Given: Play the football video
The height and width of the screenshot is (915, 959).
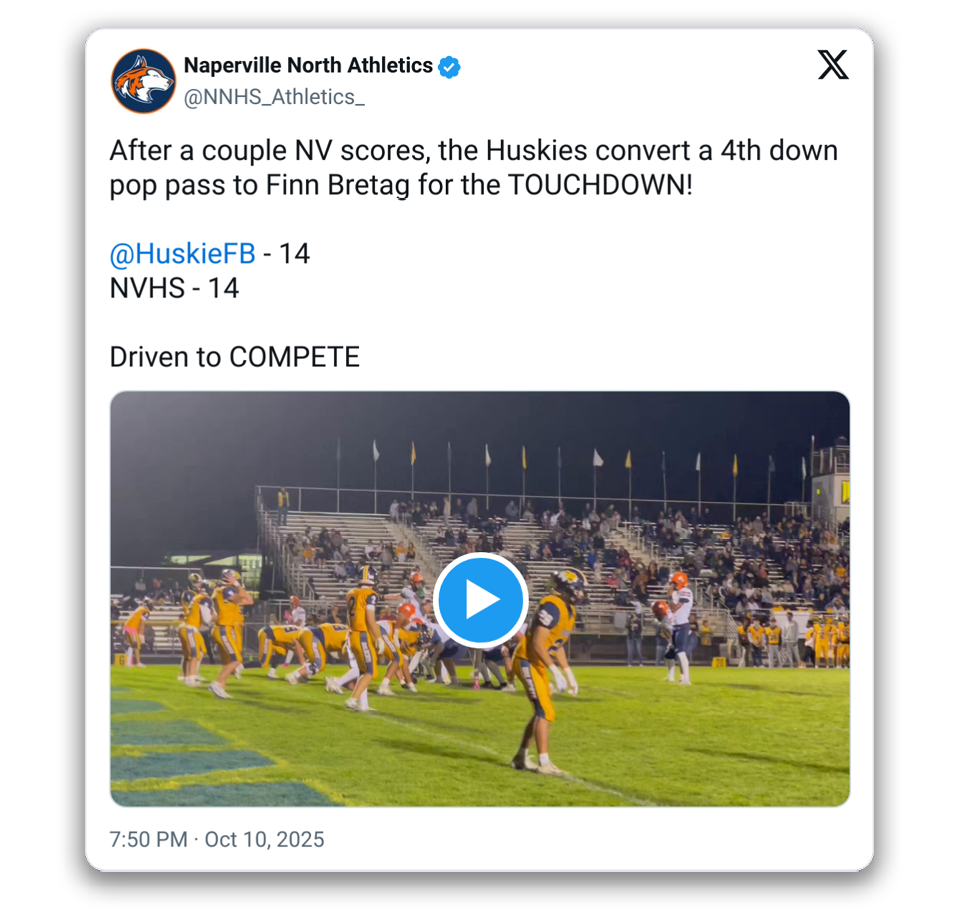Looking at the screenshot, I should point(480,600).
